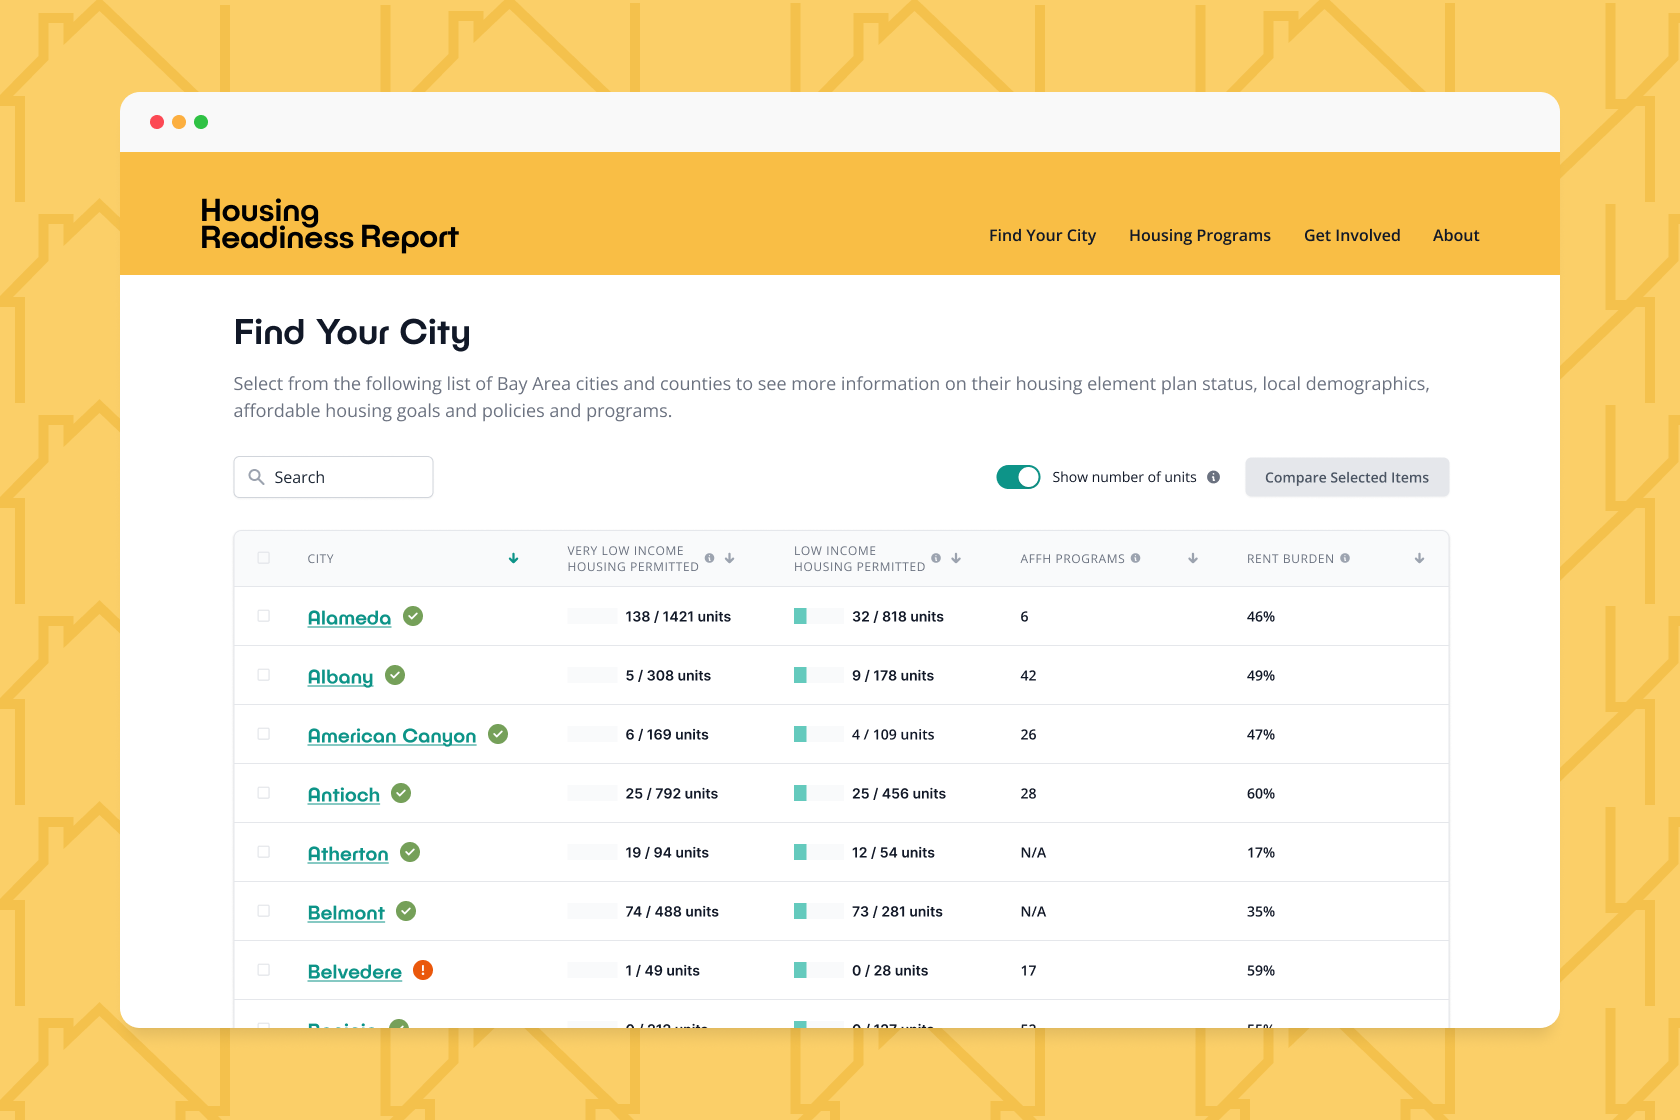
Task: Click the yellow minimize window dot
Action: click(179, 122)
